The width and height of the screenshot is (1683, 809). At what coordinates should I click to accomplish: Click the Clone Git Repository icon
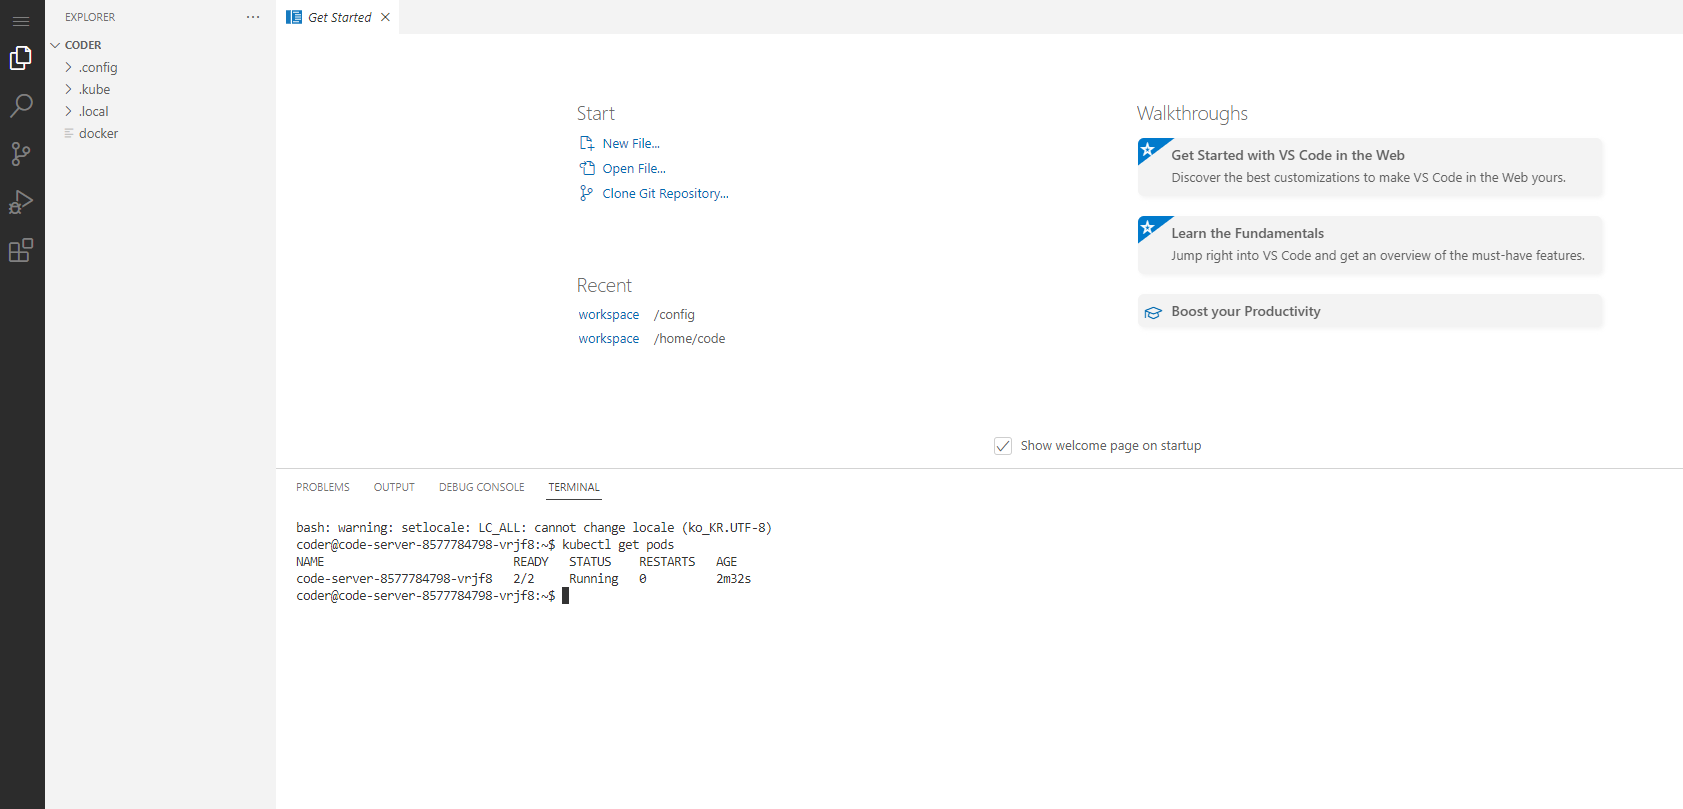(x=587, y=193)
